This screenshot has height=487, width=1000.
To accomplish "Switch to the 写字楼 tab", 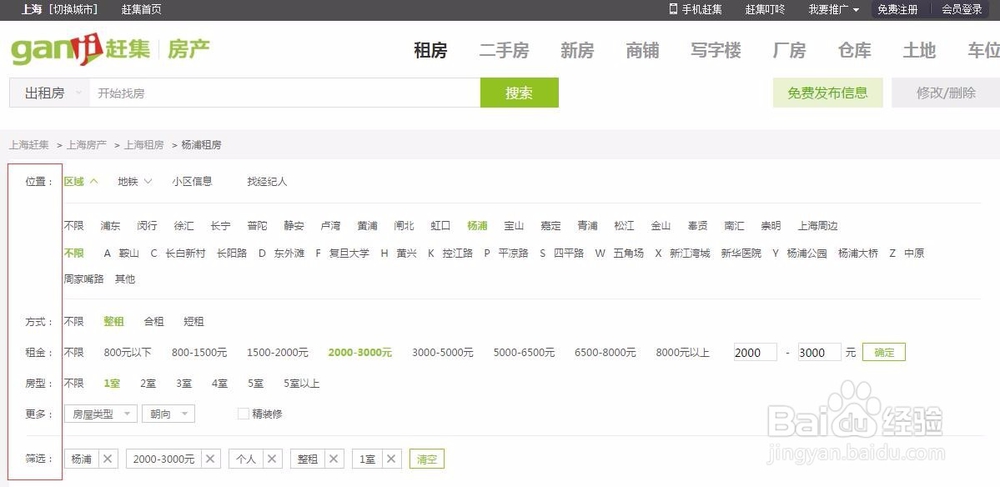I will coord(716,50).
